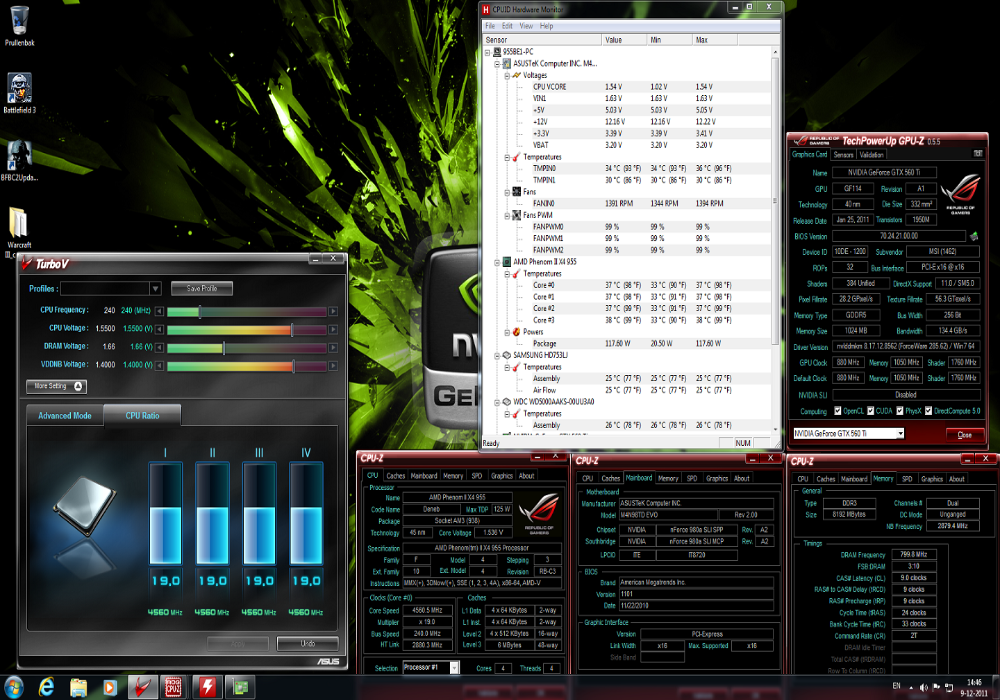Switch to the Validation tab in GPU-Z
Image resolution: width=1000 pixels, height=700 pixels.
(x=871, y=155)
